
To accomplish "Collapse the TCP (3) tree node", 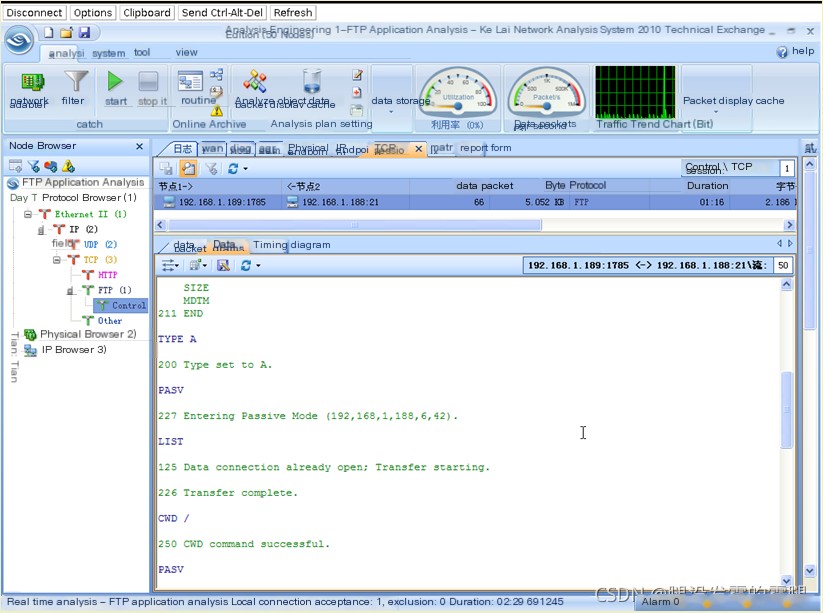I will coord(57,260).
